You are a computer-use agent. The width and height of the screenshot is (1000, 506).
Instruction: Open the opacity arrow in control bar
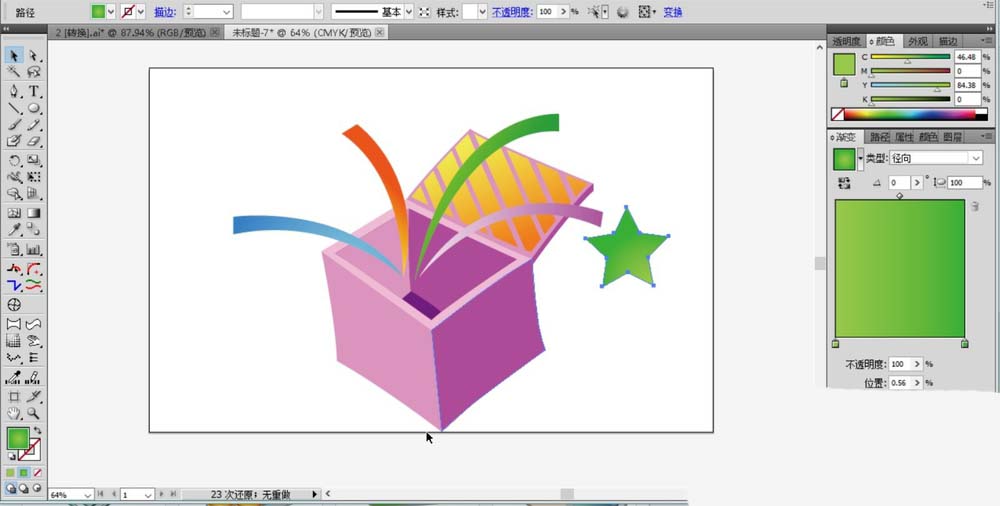tap(564, 11)
